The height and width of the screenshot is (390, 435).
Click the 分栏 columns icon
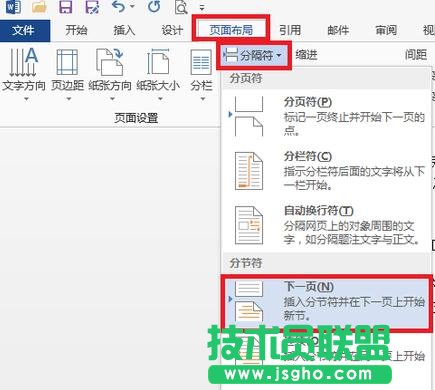[x=201, y=63]
